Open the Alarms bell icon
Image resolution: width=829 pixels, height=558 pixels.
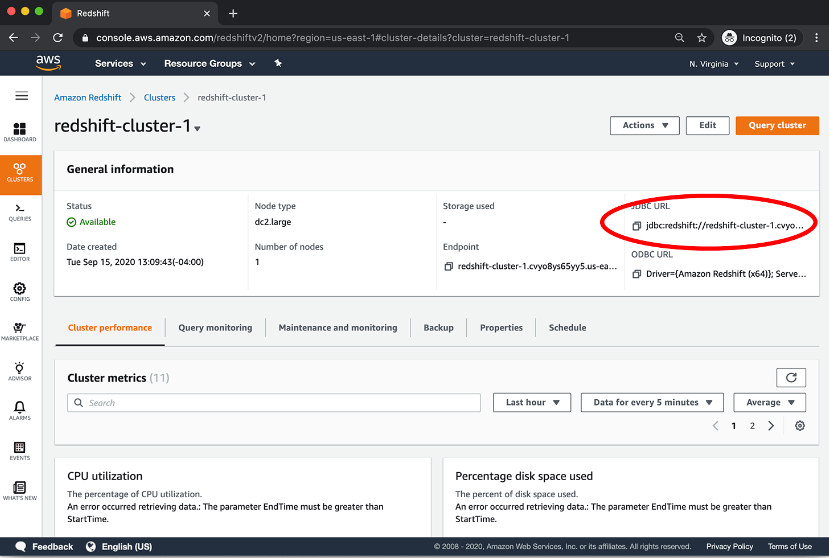point(20,411)
